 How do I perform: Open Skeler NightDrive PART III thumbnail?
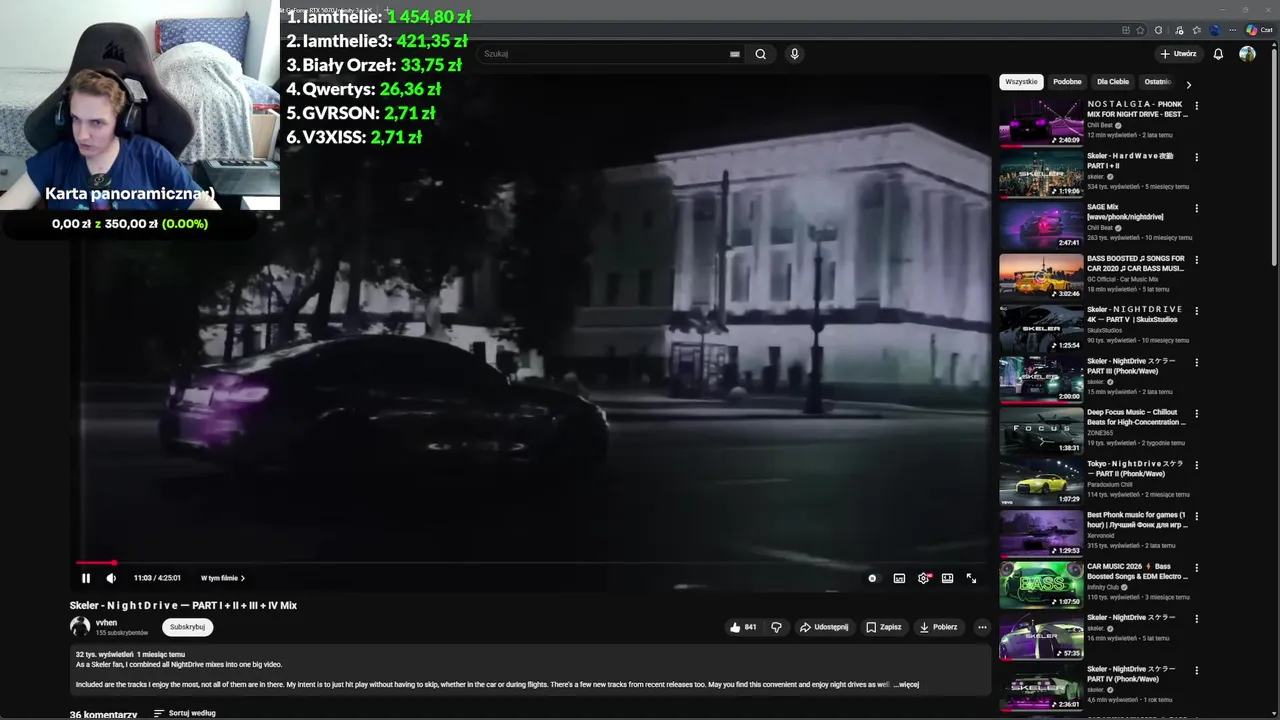(x=1041, y=379)
